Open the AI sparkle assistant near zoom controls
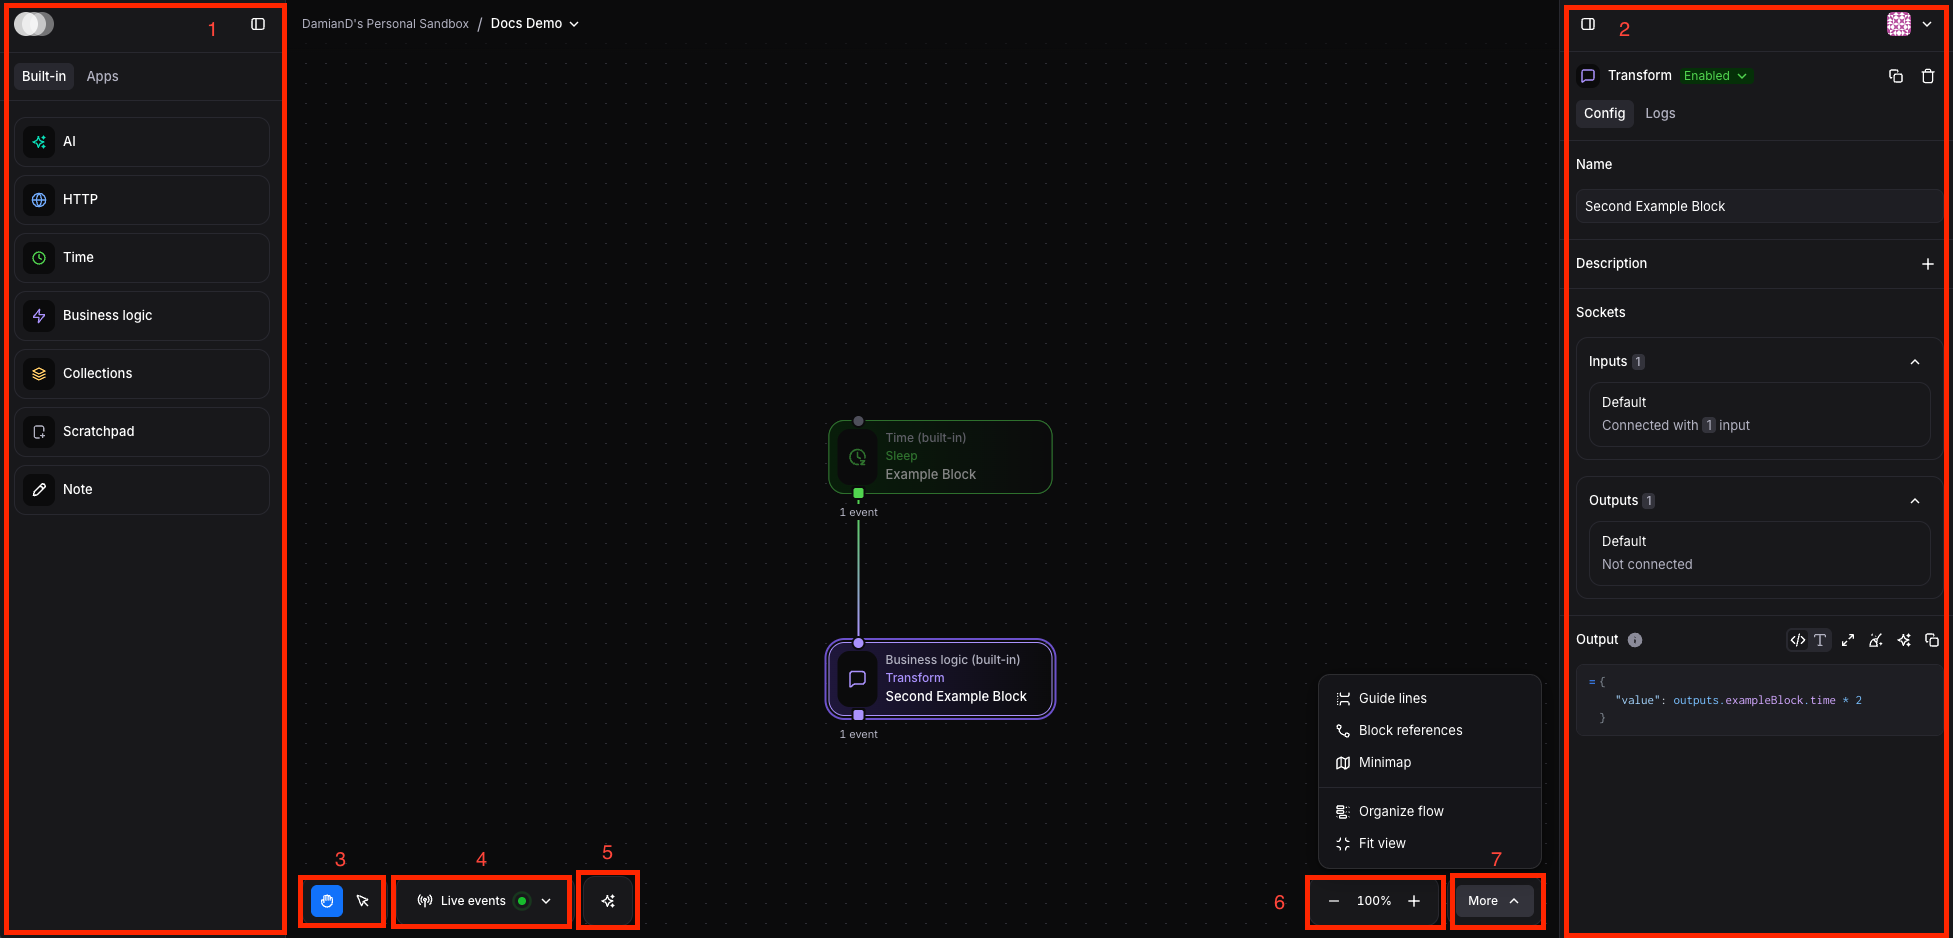Viewport: 1953px width, 938px height. (x=608, y=900)
